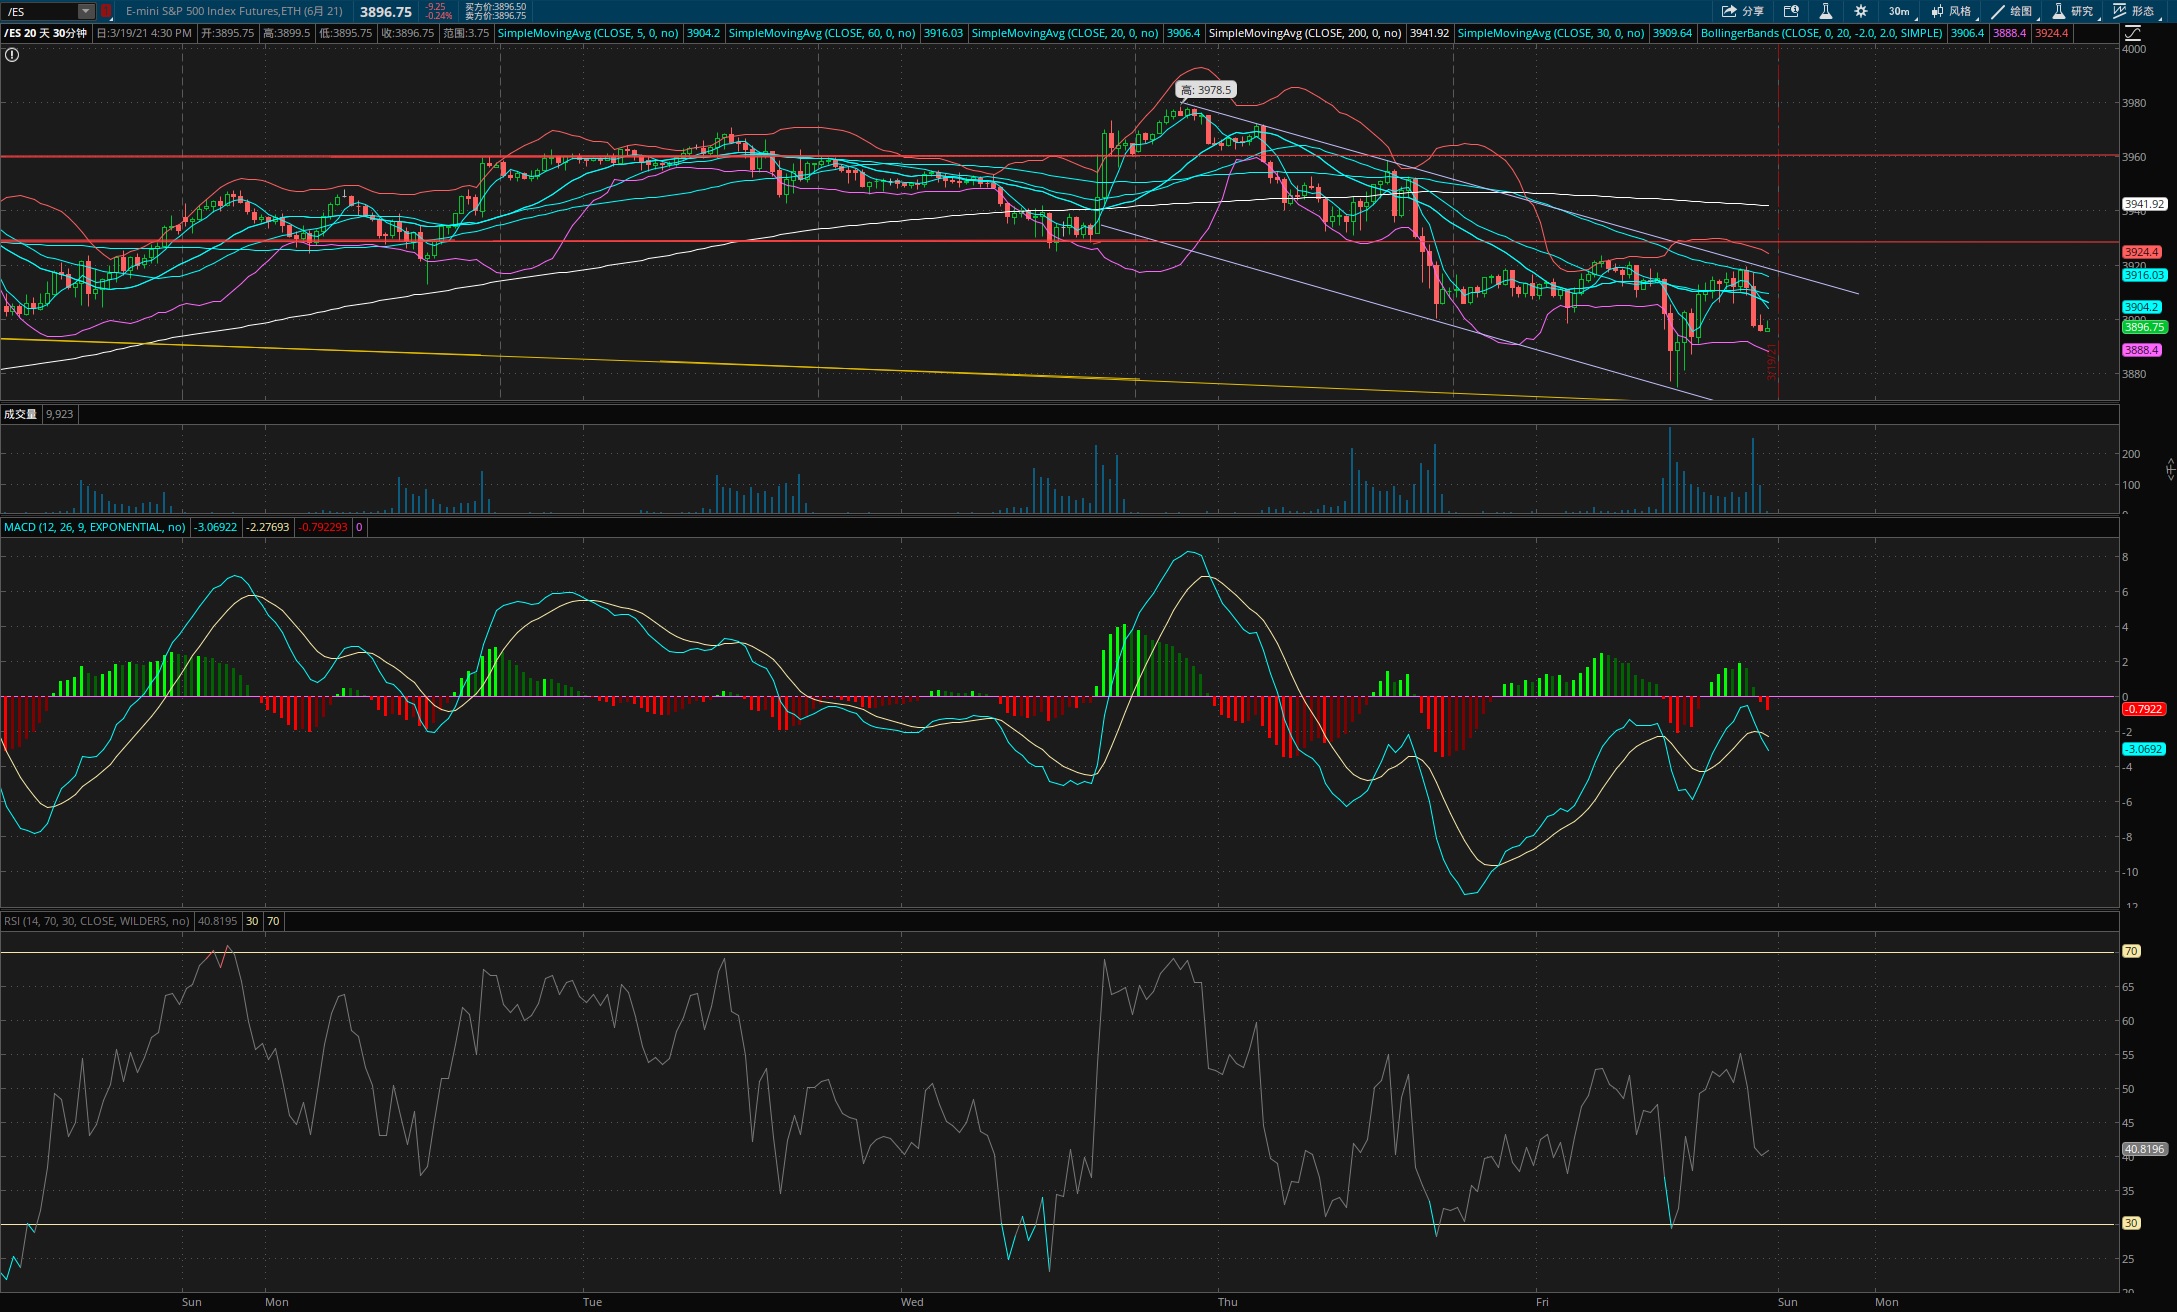This screenshot has height=1312, width=2177.
Task: Click the 3904.2 cyan price axis tag
Action: point(2142,307)
